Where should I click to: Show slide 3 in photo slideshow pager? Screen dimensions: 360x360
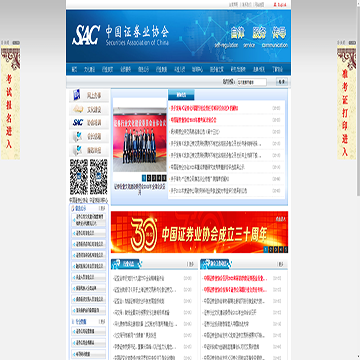154,177
